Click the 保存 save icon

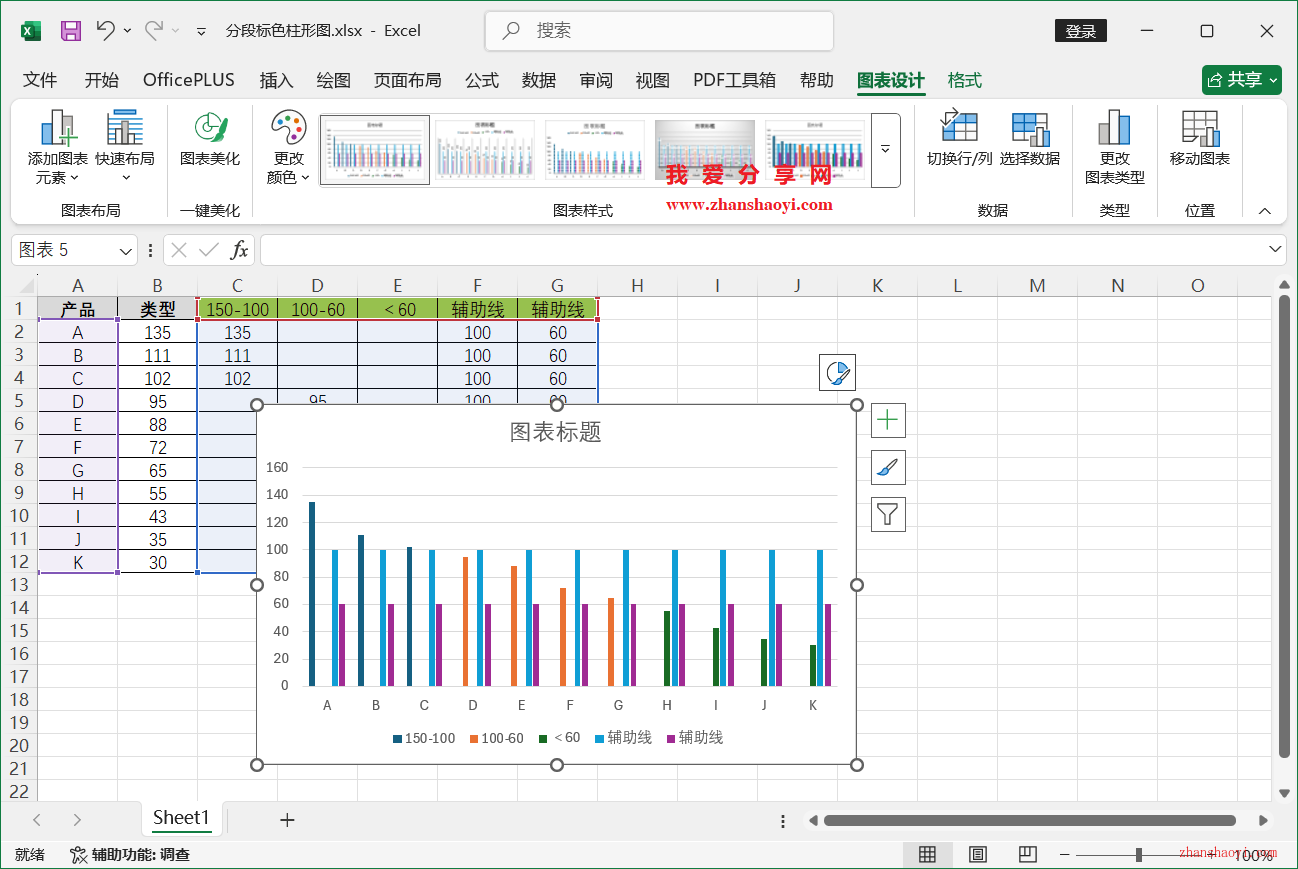(70, 30)
